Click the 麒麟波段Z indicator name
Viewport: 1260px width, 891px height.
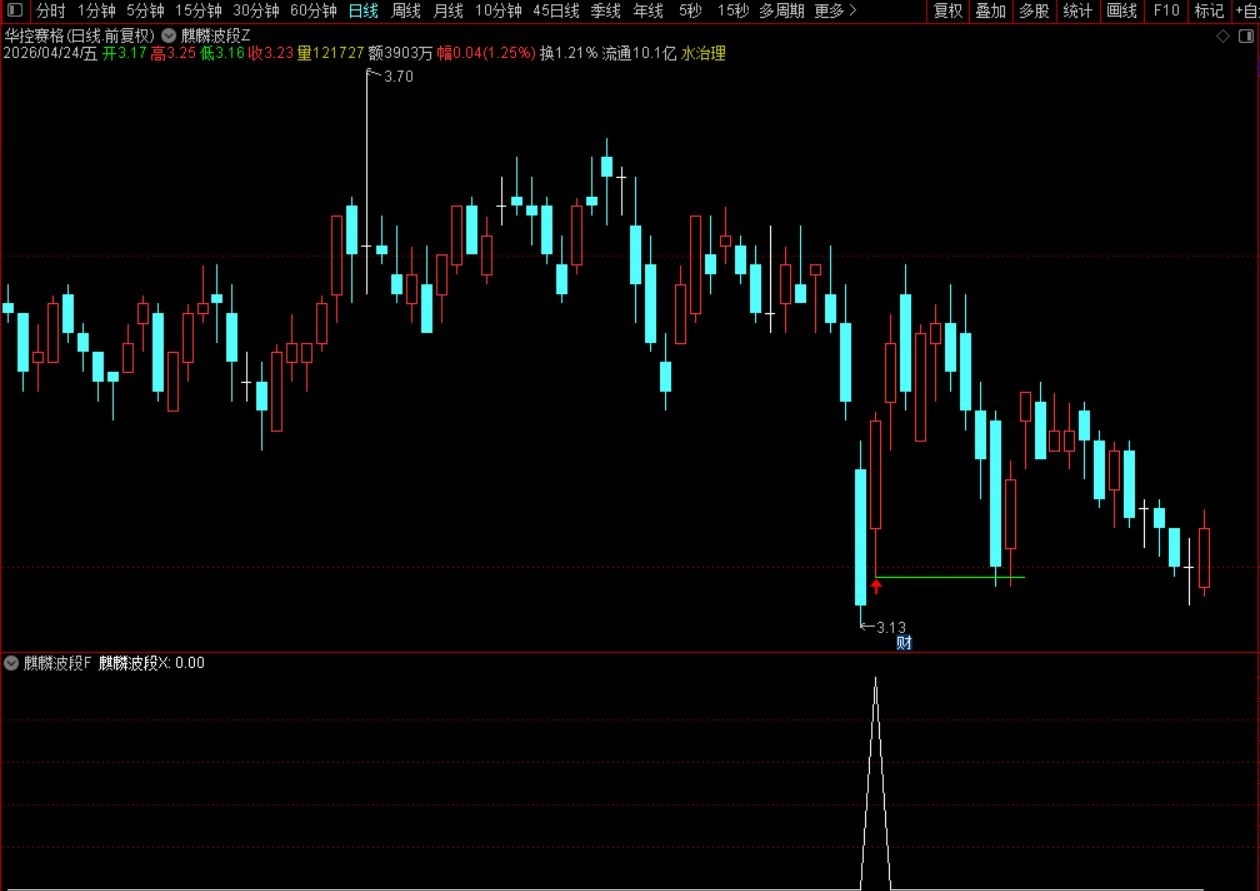tap(216, 35)
